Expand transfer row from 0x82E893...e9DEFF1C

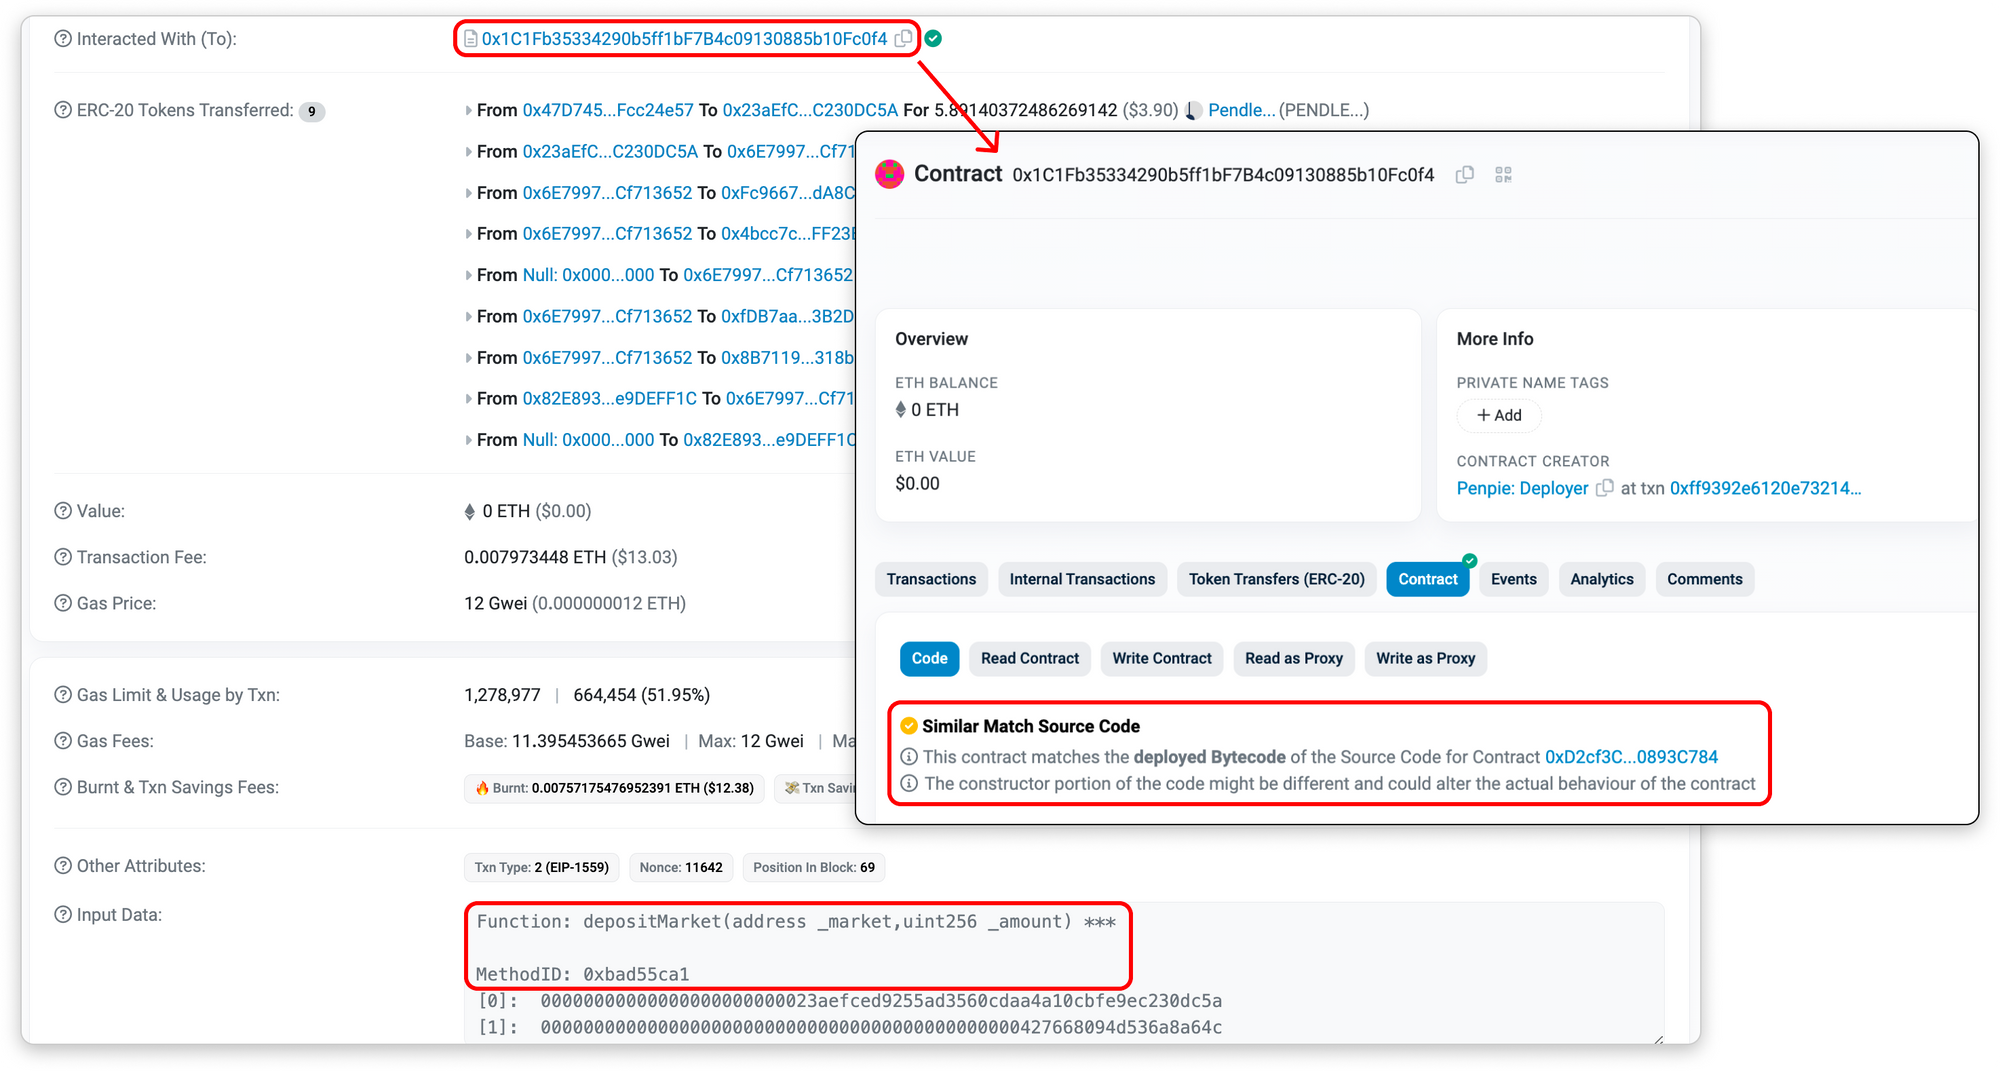click(468, 399)
